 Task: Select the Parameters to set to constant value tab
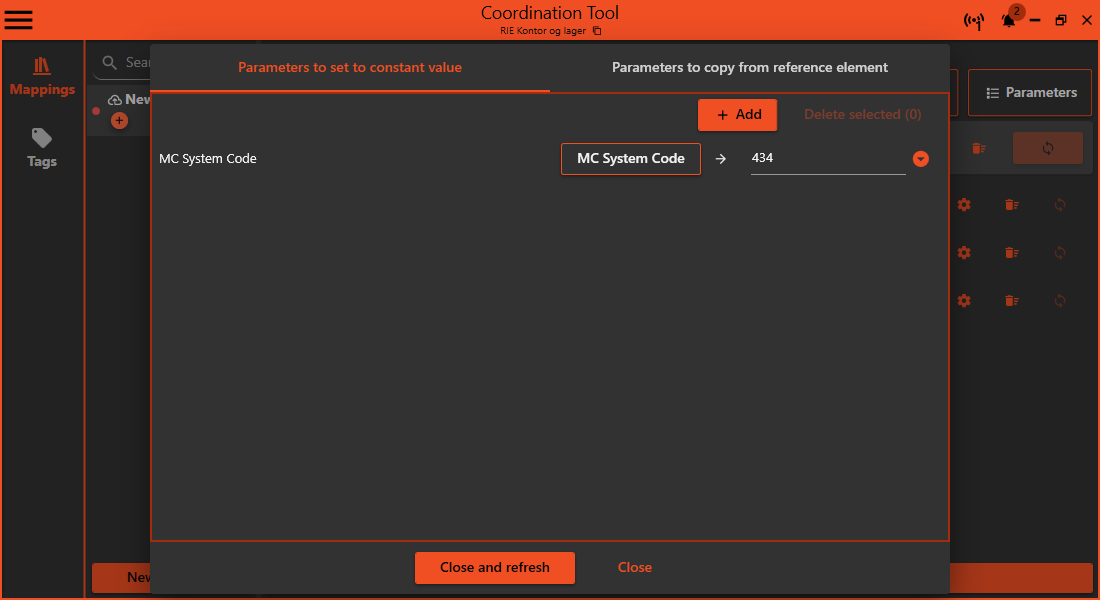pos(349,67)
